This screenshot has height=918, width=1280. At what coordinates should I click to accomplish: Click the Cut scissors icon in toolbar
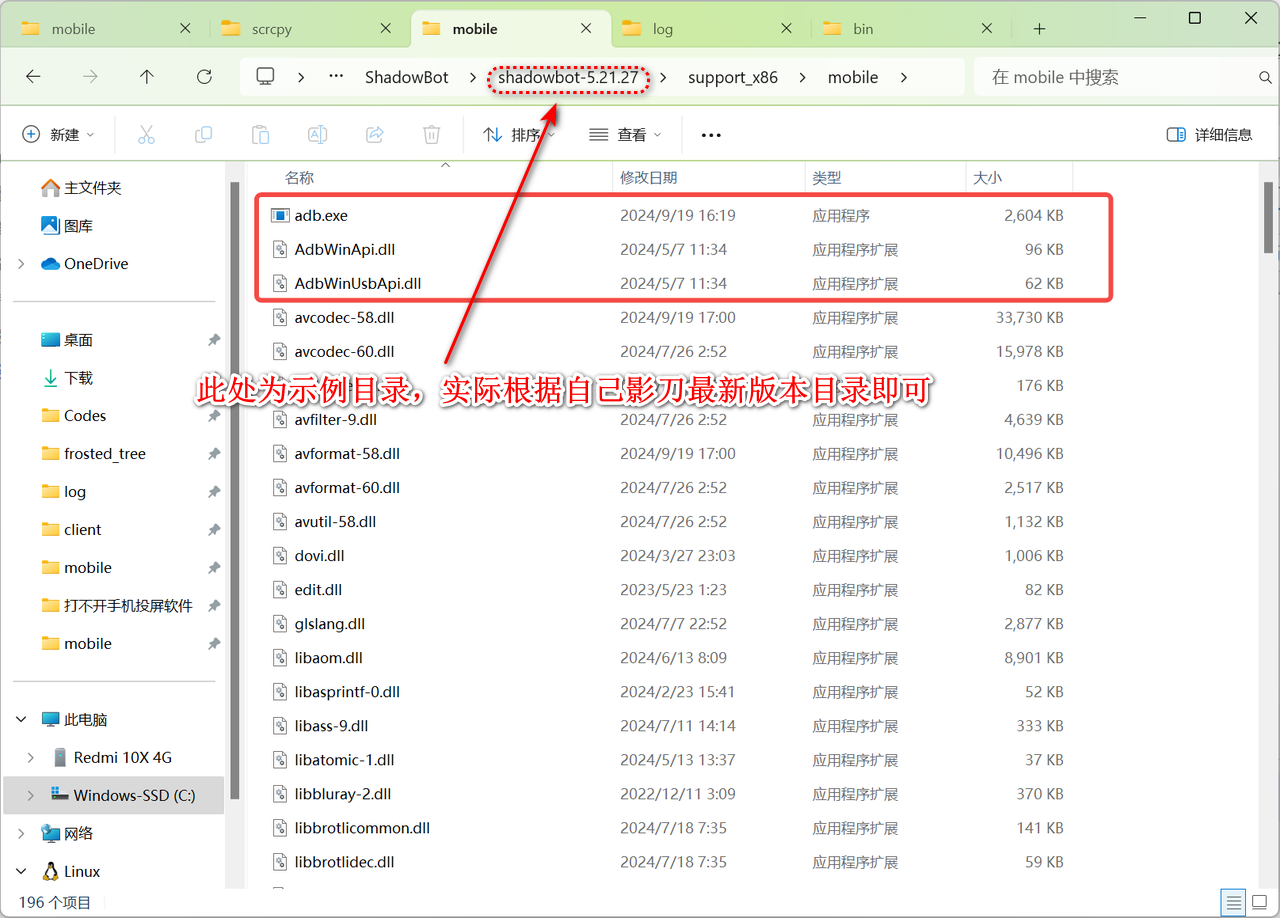146,134
